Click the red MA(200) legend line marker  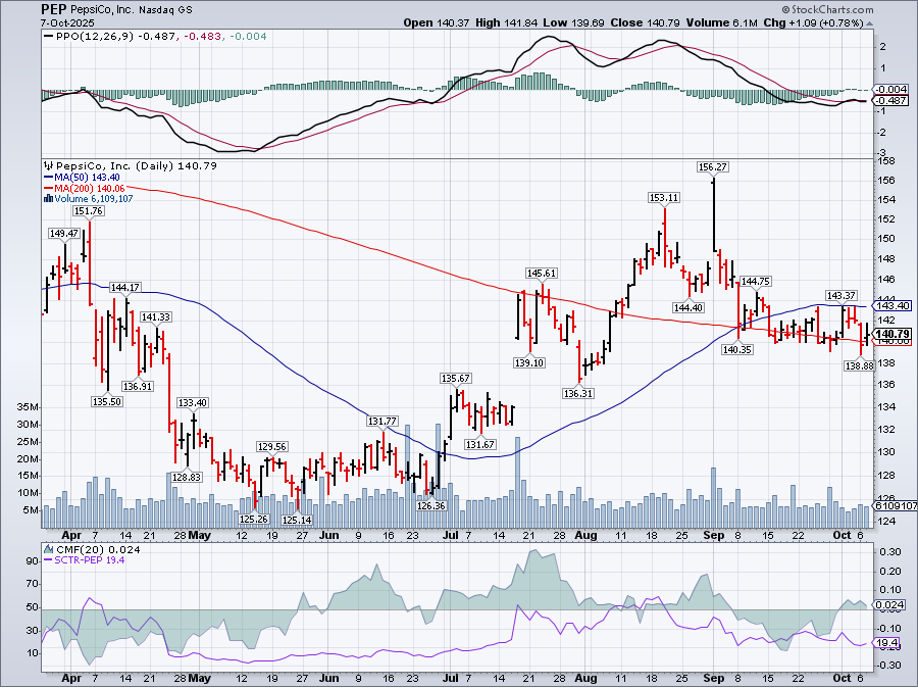46,188
